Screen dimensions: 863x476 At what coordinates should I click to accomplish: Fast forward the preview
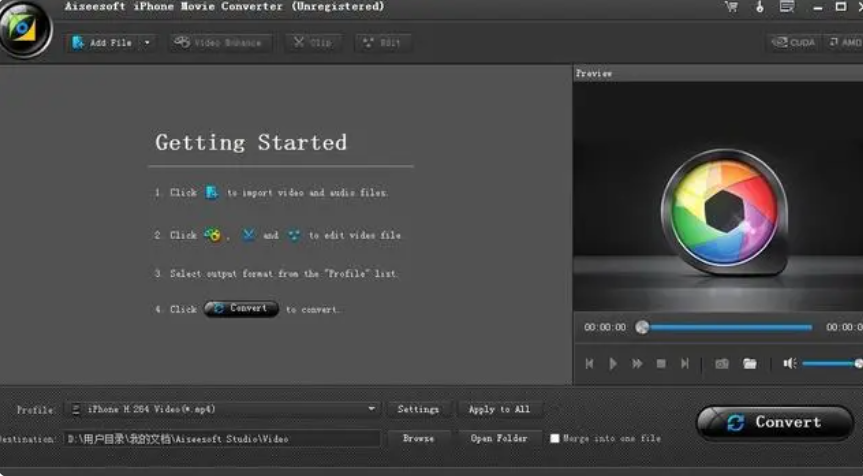click(637, 363)
